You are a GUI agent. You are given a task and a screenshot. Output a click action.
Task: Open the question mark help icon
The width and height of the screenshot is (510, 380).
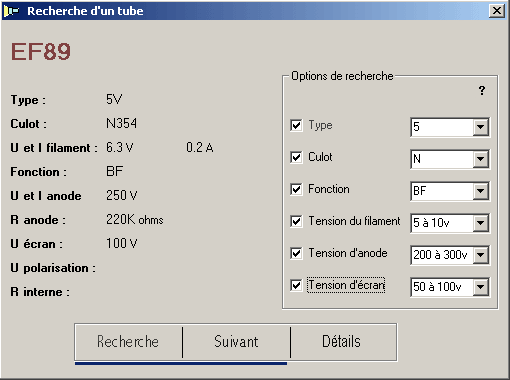(482, 90)
